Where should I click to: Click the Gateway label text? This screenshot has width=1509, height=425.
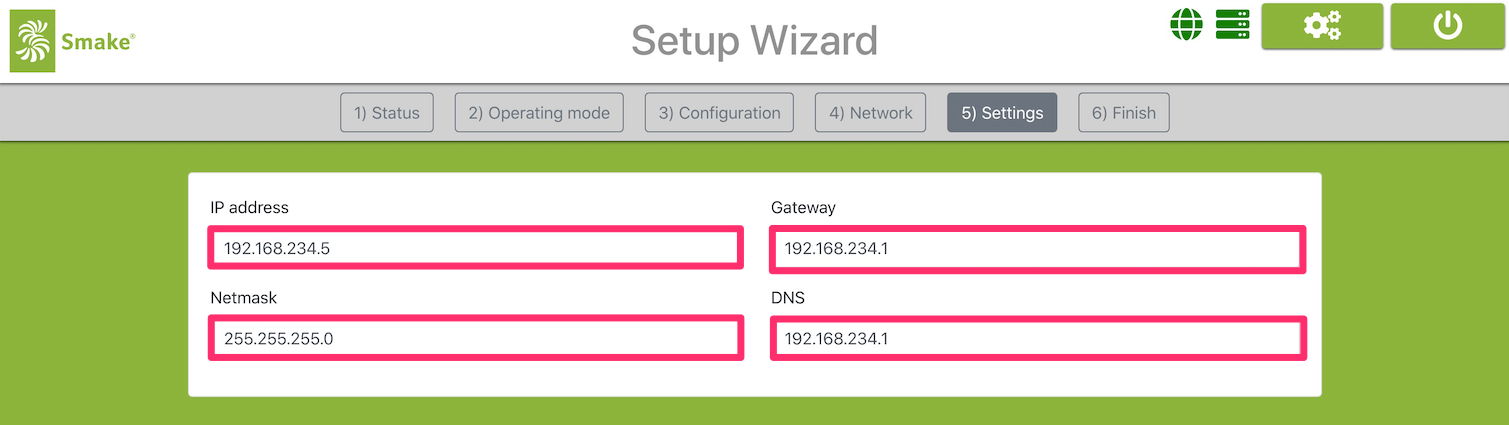tap(803, 208)
